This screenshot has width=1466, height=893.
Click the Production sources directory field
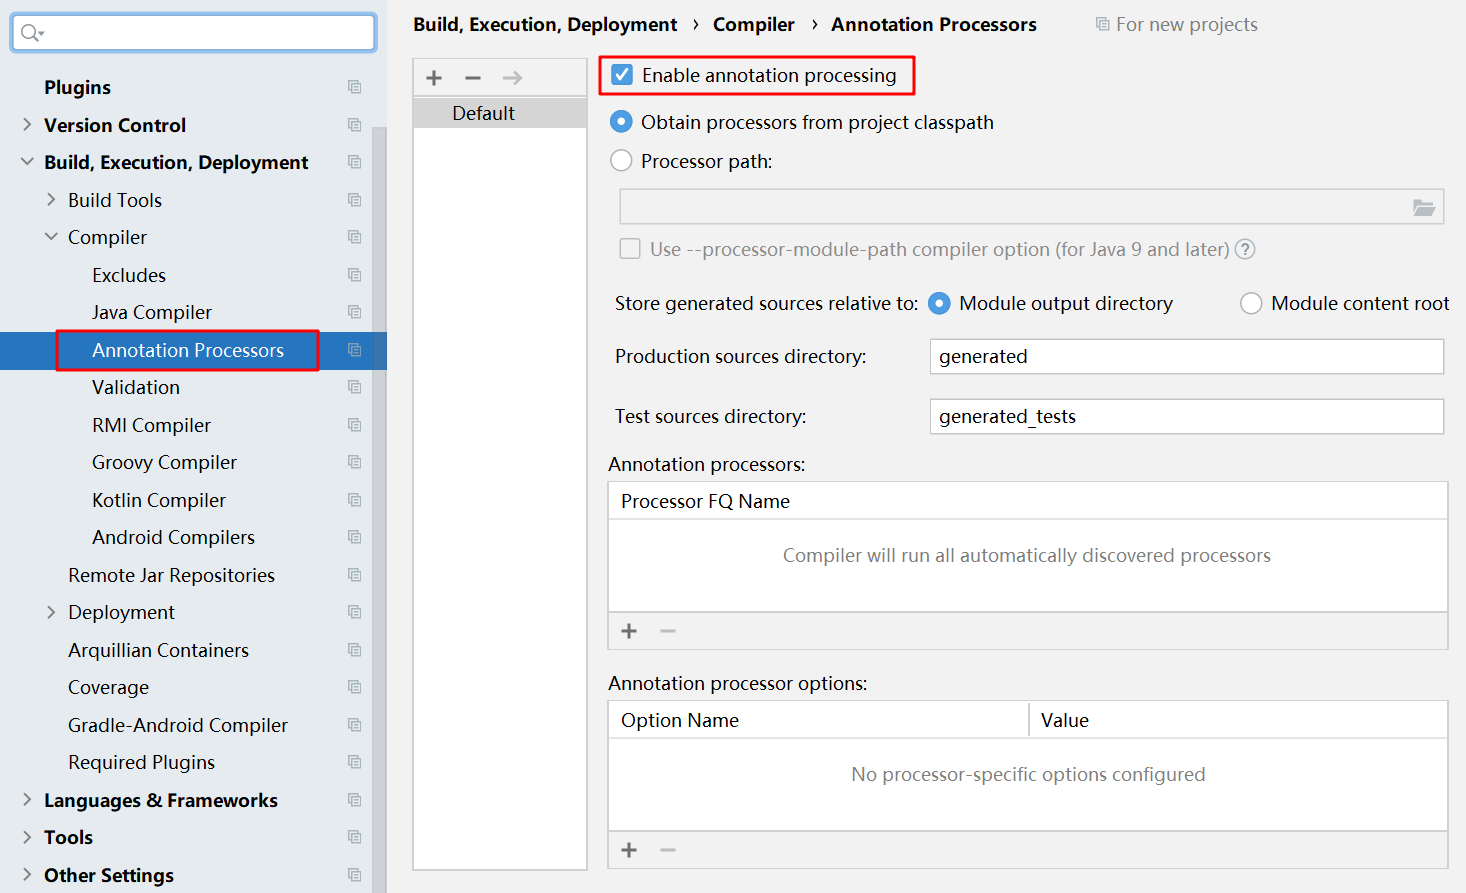(x=1186, y=357)
